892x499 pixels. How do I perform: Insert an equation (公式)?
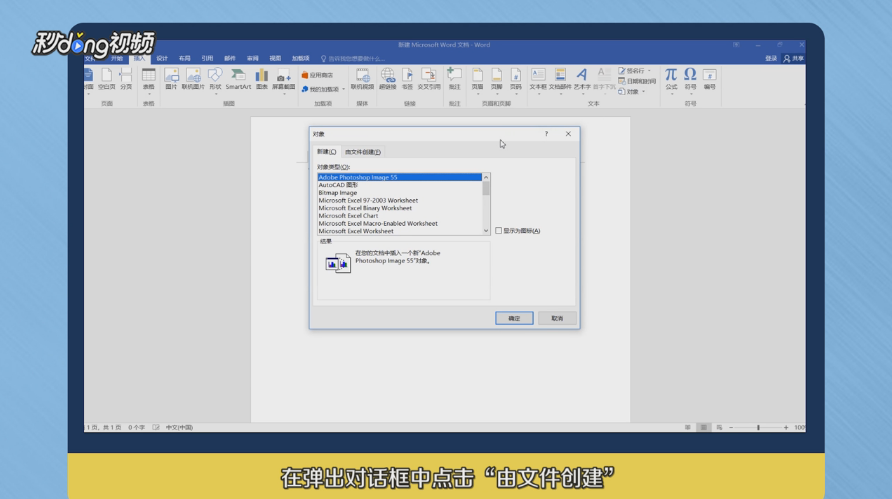(671, 79)
